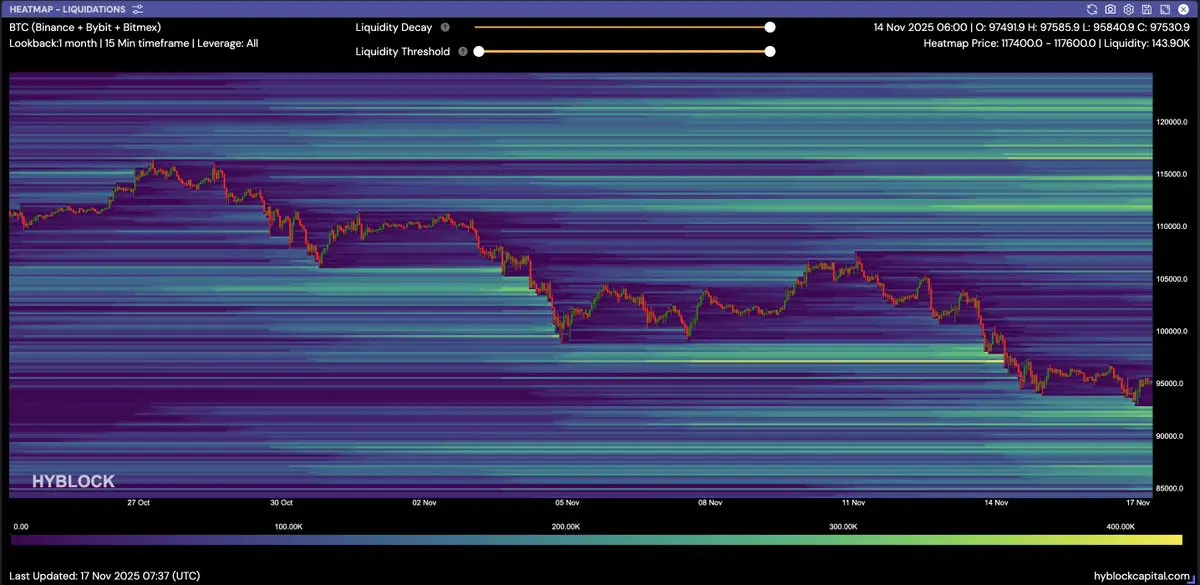Screen dimensions: 1200x585
Task: Click the 200.00K color scale label
Action: coord(565,525)
